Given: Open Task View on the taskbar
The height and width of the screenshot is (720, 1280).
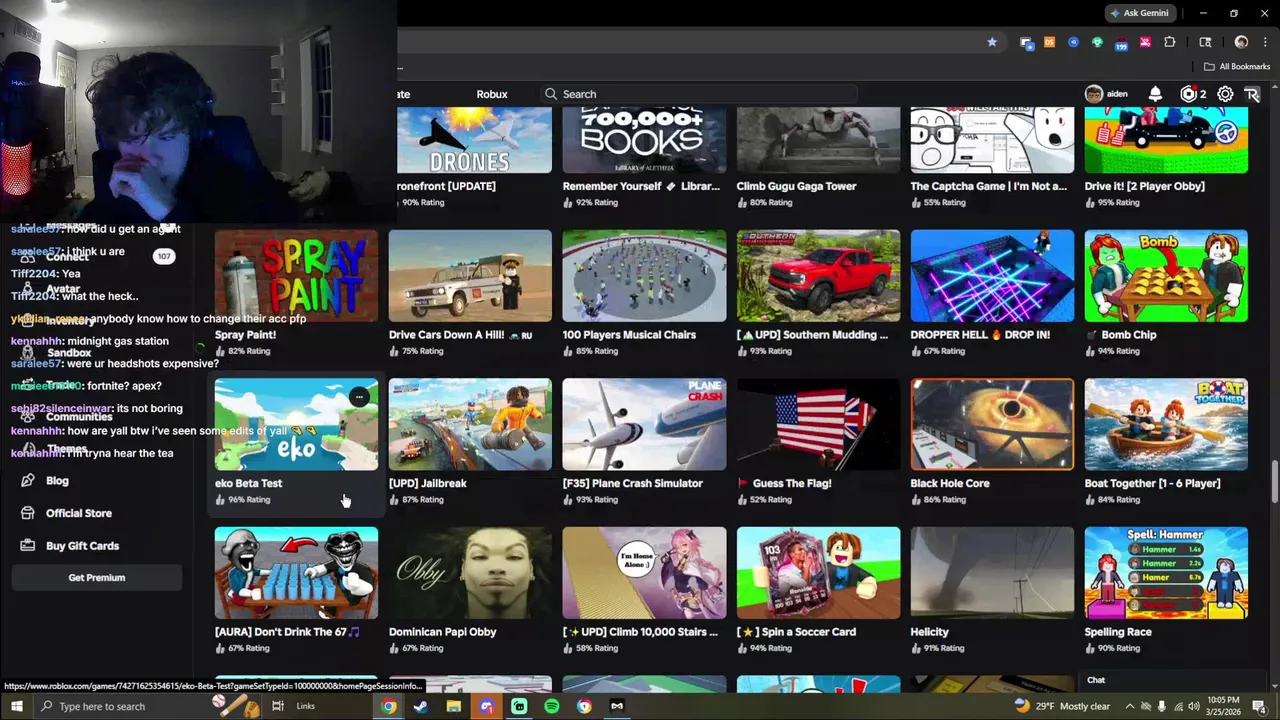Looking at the screenshot, I should (x=278, y=706).
